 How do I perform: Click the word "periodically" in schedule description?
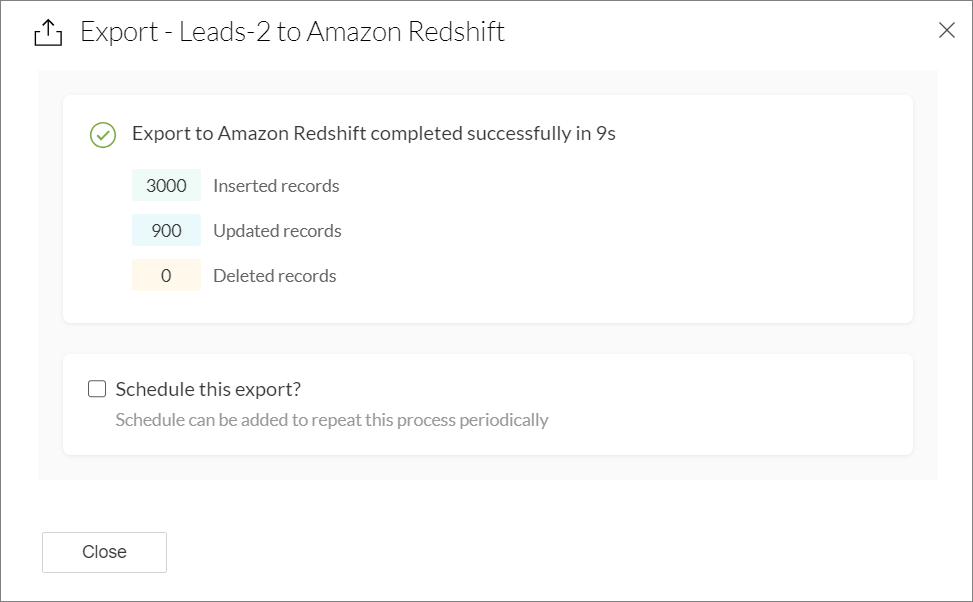(504, 420)
